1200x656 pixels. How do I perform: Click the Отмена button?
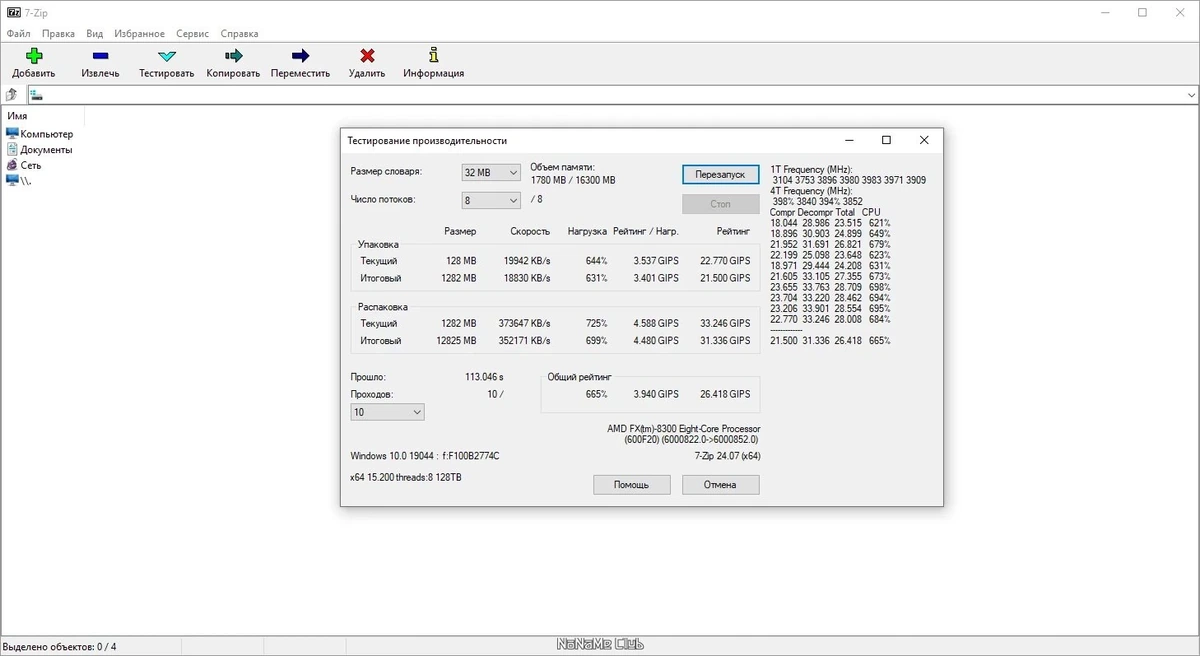[720, 484]
